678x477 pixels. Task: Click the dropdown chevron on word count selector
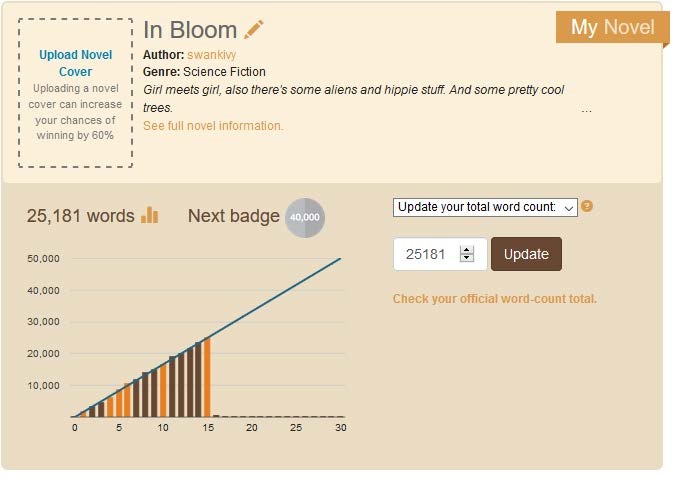tap(569, 208)
